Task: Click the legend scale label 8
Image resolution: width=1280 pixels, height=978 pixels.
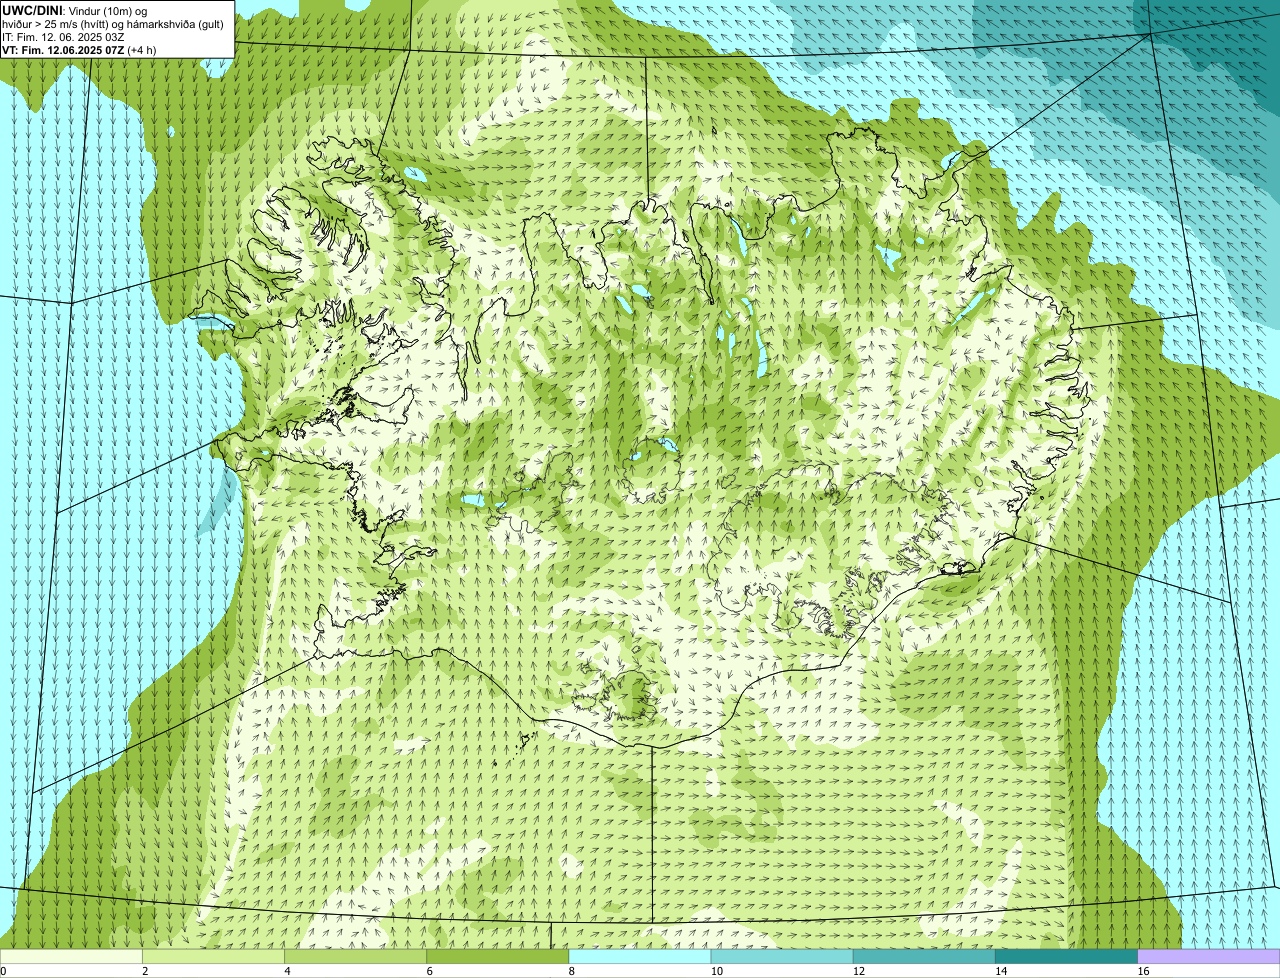Action: 572,971
